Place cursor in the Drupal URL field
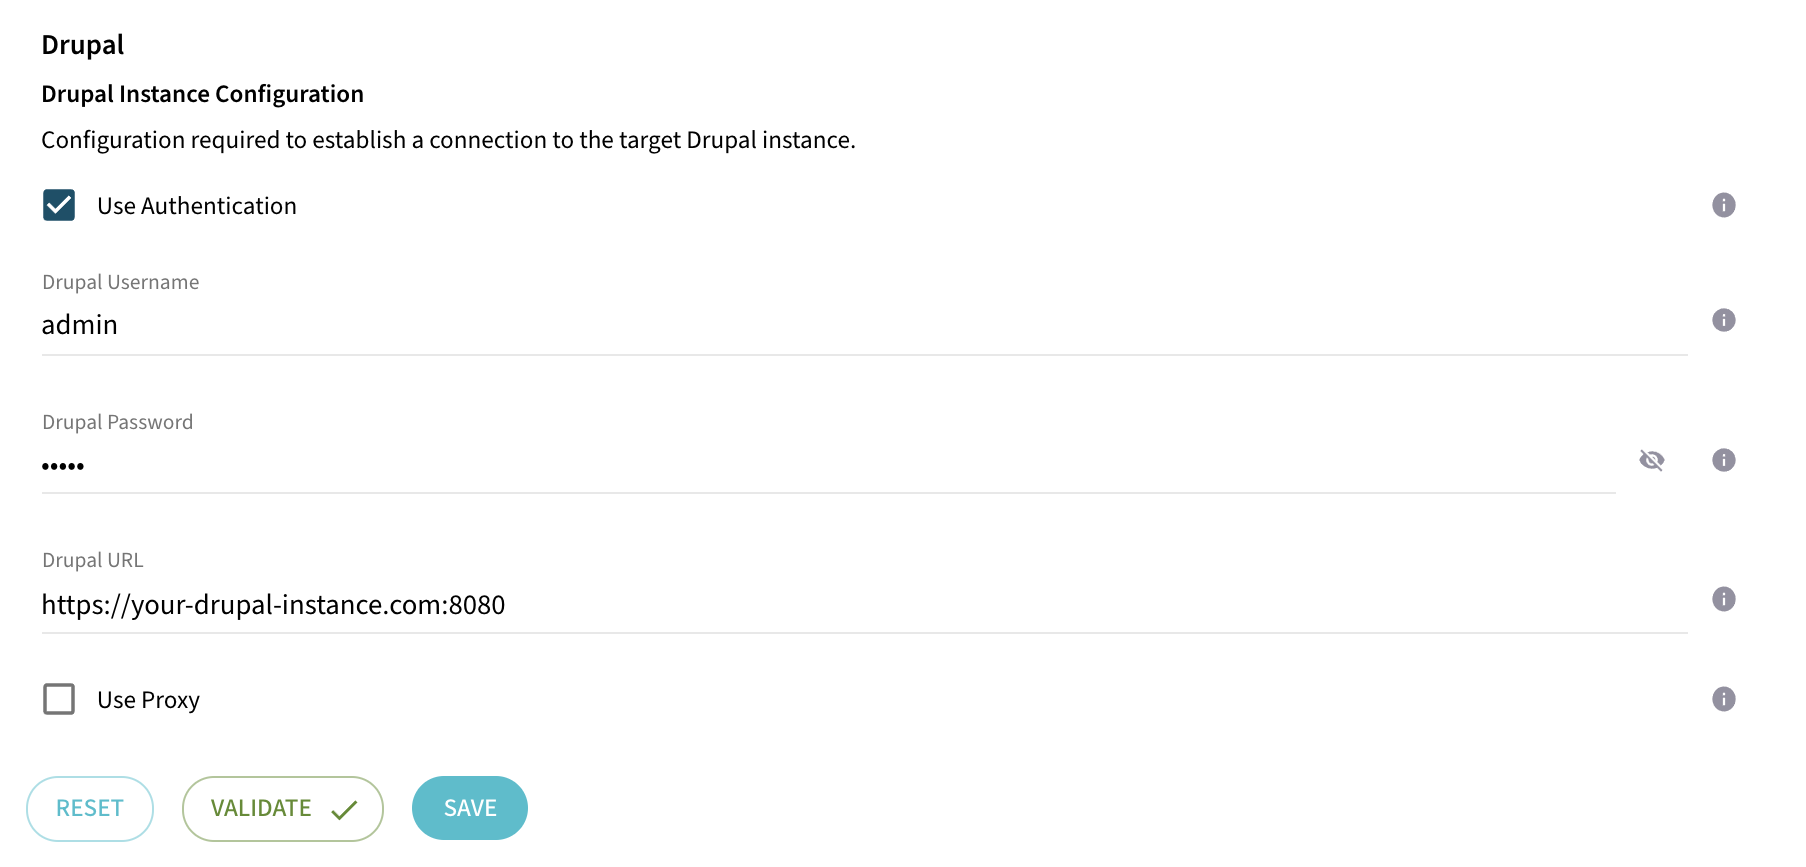Screen dimensions: 1806x867 pos(600,604)
